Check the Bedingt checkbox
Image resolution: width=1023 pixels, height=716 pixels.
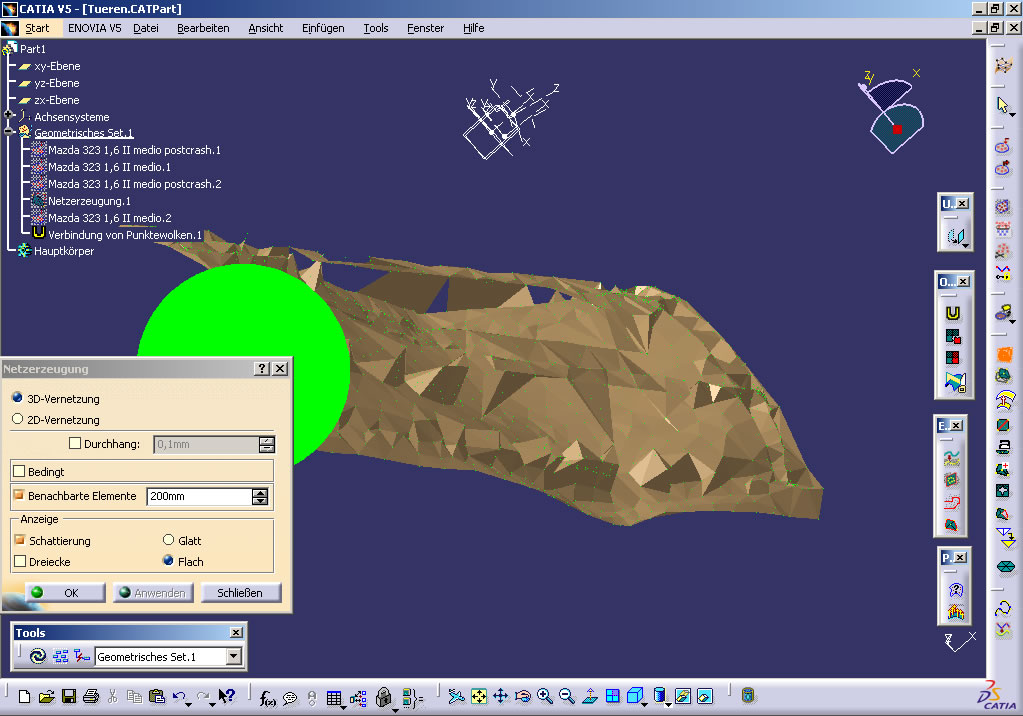pyautogui.click(x=19, y=471)
